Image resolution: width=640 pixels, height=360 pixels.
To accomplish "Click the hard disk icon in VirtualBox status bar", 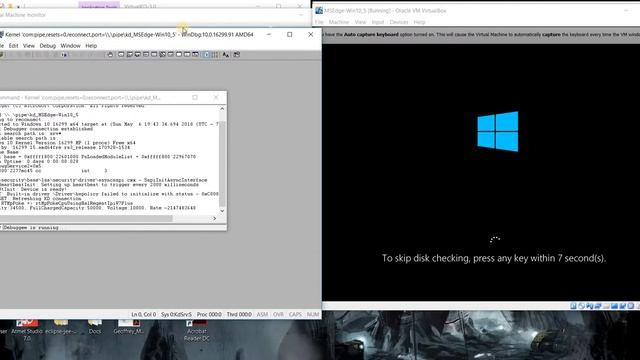I will (x=573, y=306).
